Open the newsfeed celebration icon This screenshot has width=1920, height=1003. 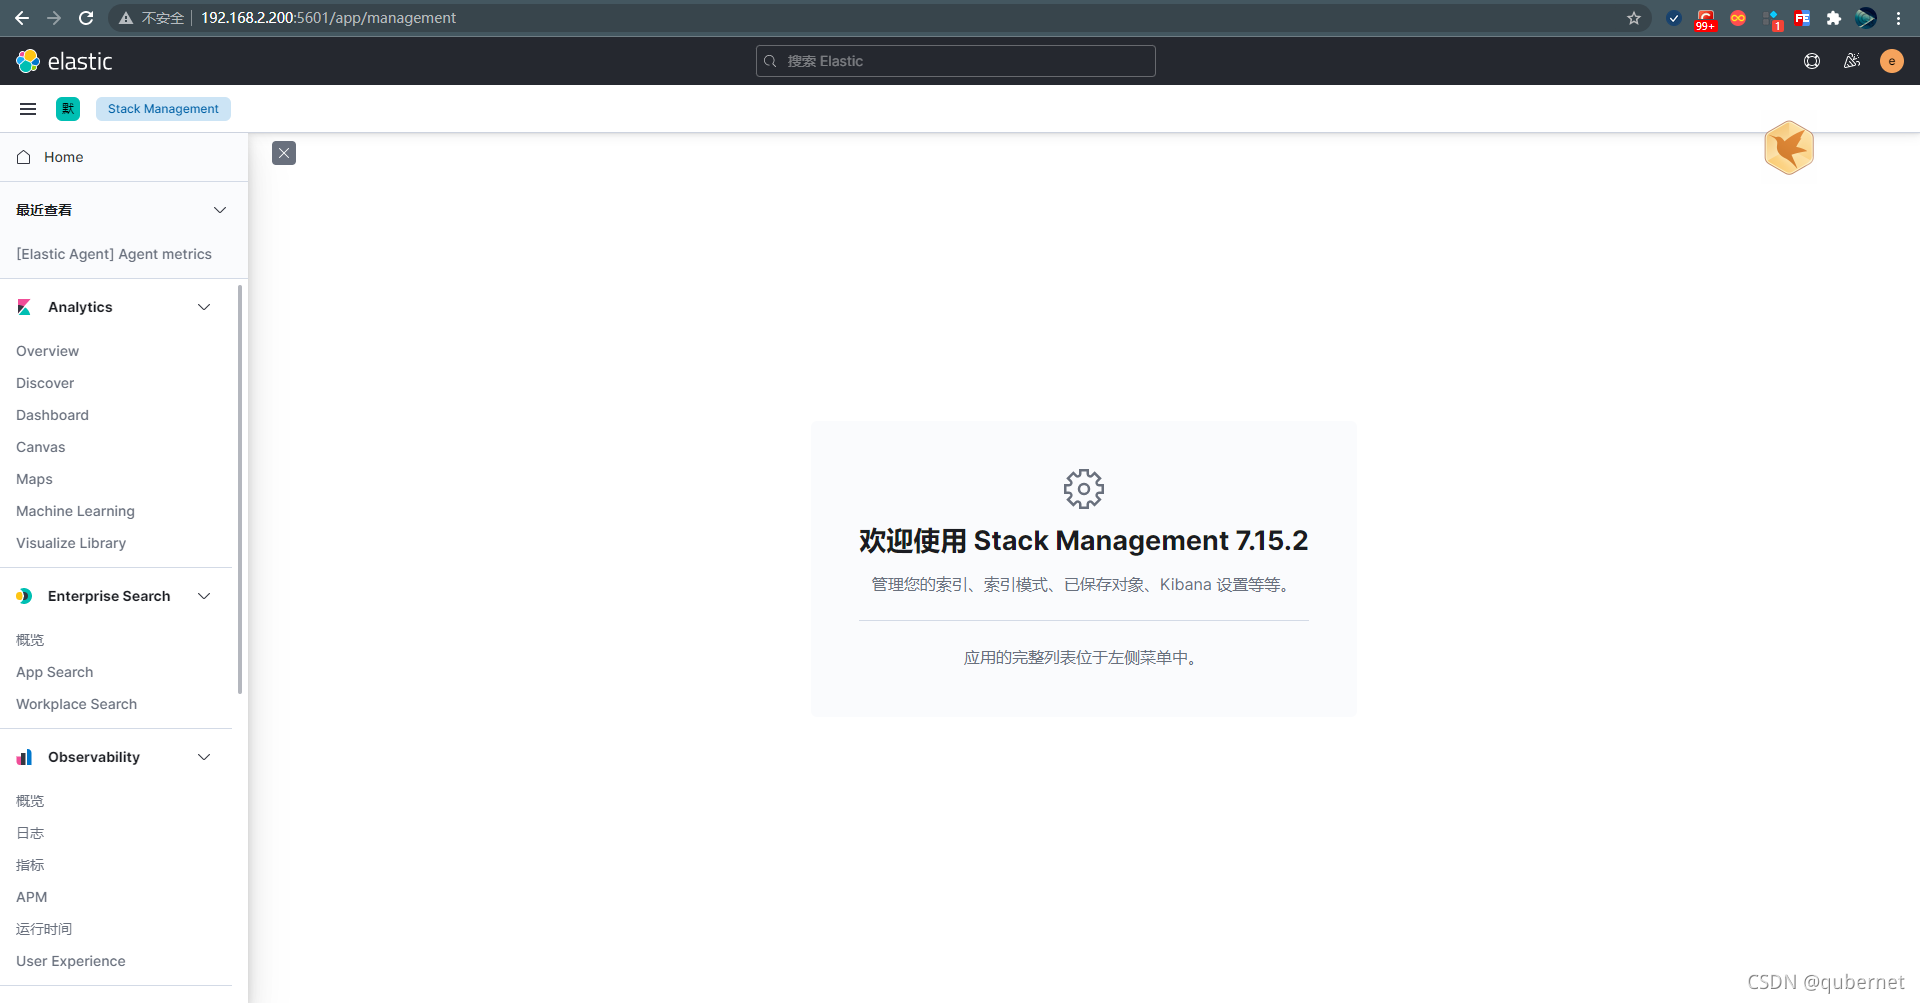(x=1852, y=61)
